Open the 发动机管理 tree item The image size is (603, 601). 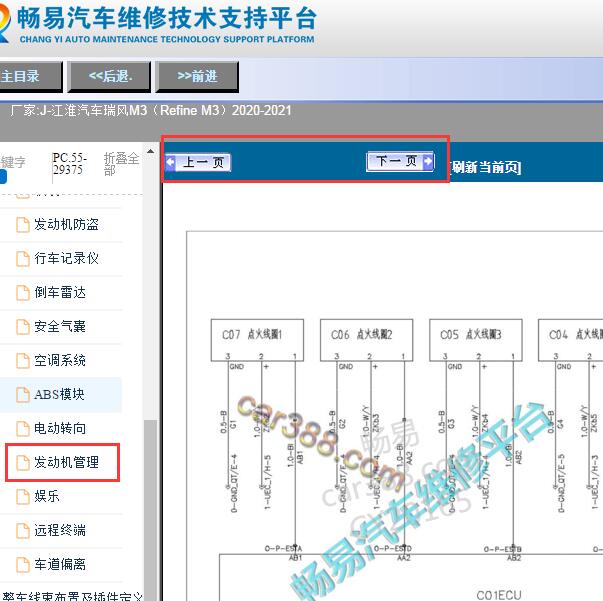(67, 462)
